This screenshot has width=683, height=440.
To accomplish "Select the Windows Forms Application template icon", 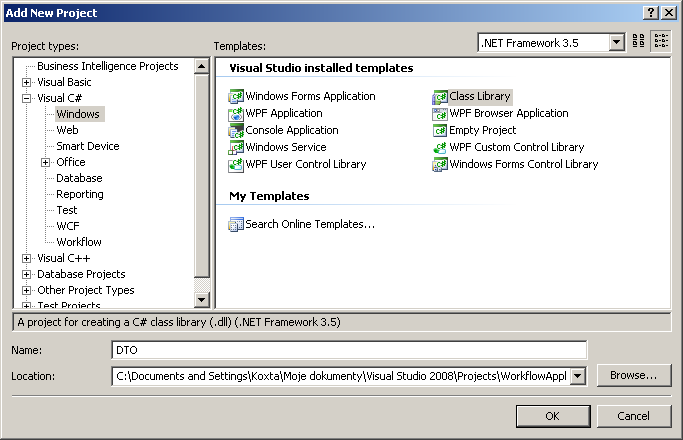I will pos(236,96).
